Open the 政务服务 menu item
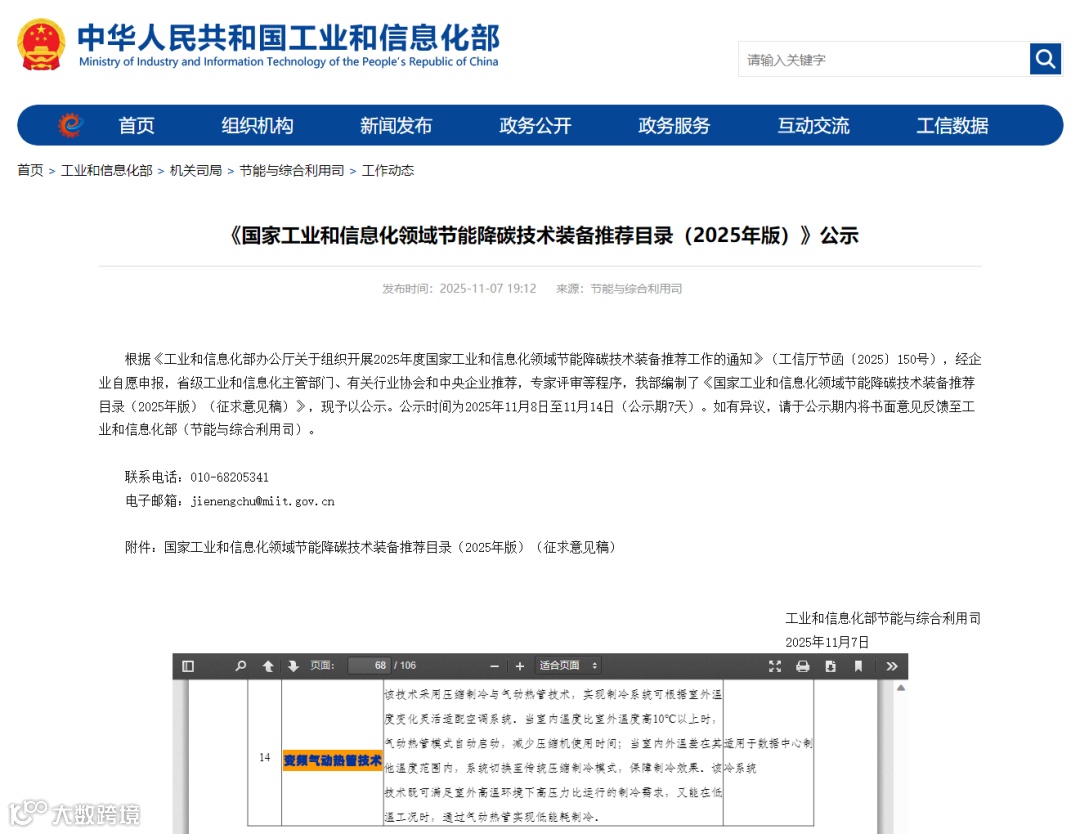 (x=674, y=125)
